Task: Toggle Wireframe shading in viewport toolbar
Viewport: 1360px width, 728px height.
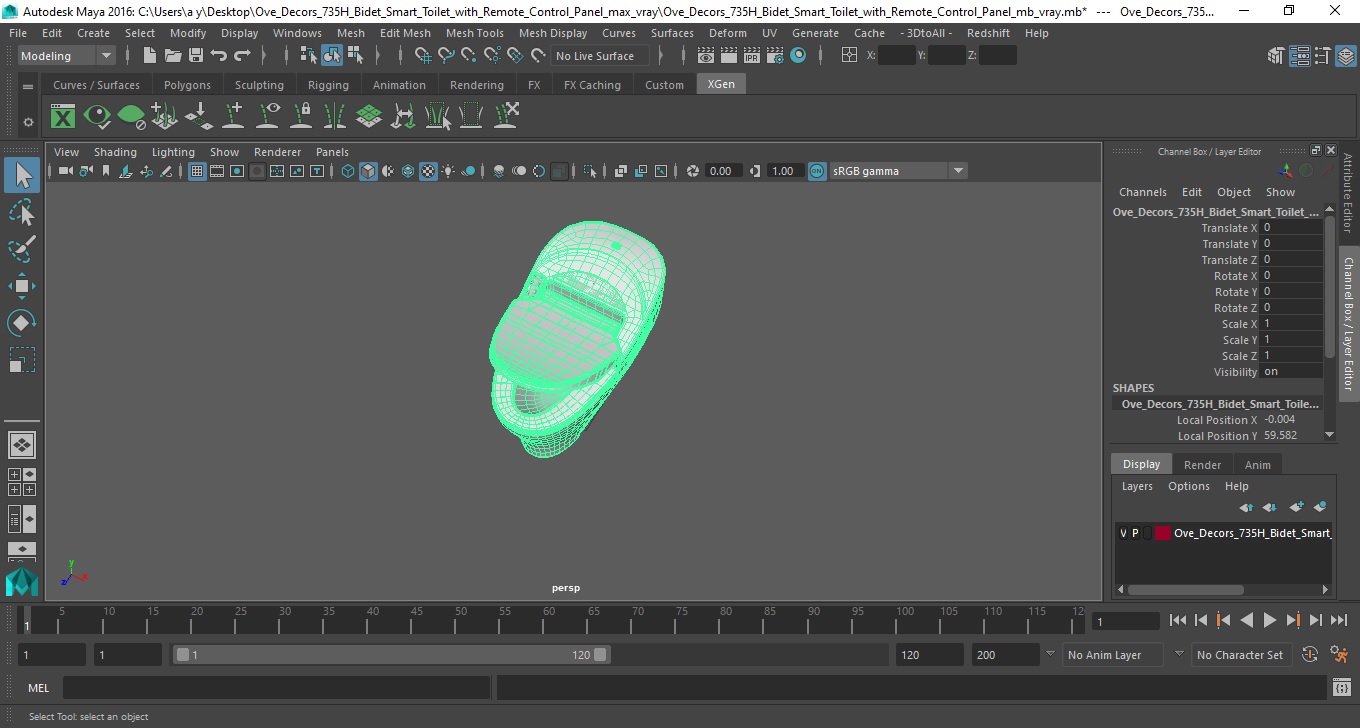Action: tap(348, 171)
